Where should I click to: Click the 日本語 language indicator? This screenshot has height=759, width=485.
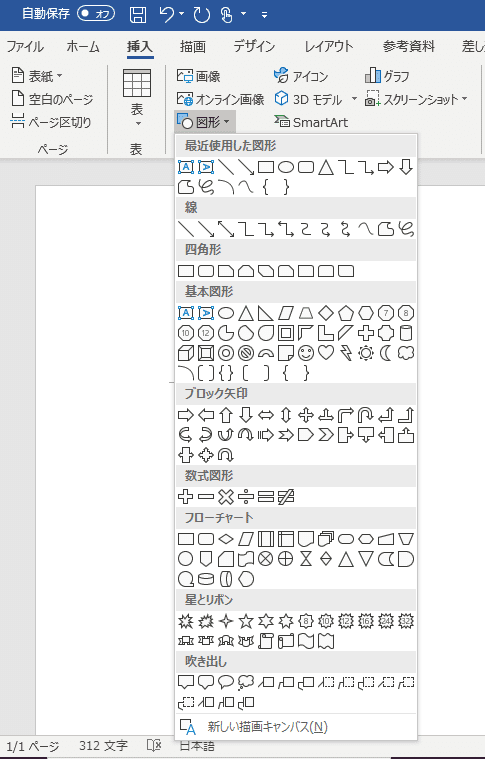point(197,746)
